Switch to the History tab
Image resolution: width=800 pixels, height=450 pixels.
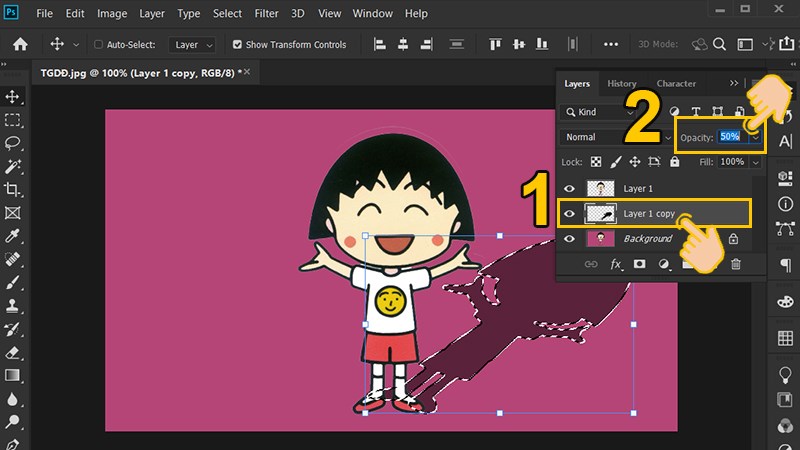pyautogui.click(x=622, y=84)
